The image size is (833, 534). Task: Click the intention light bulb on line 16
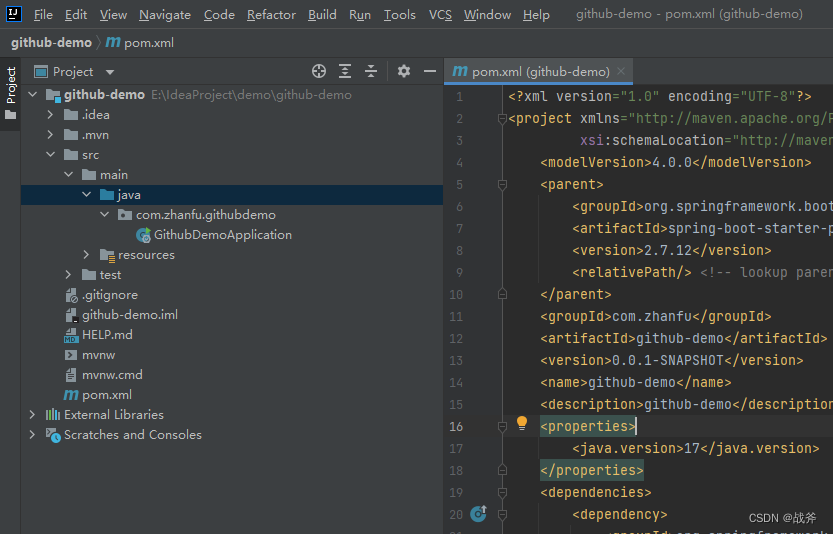(x=522, y=423)
